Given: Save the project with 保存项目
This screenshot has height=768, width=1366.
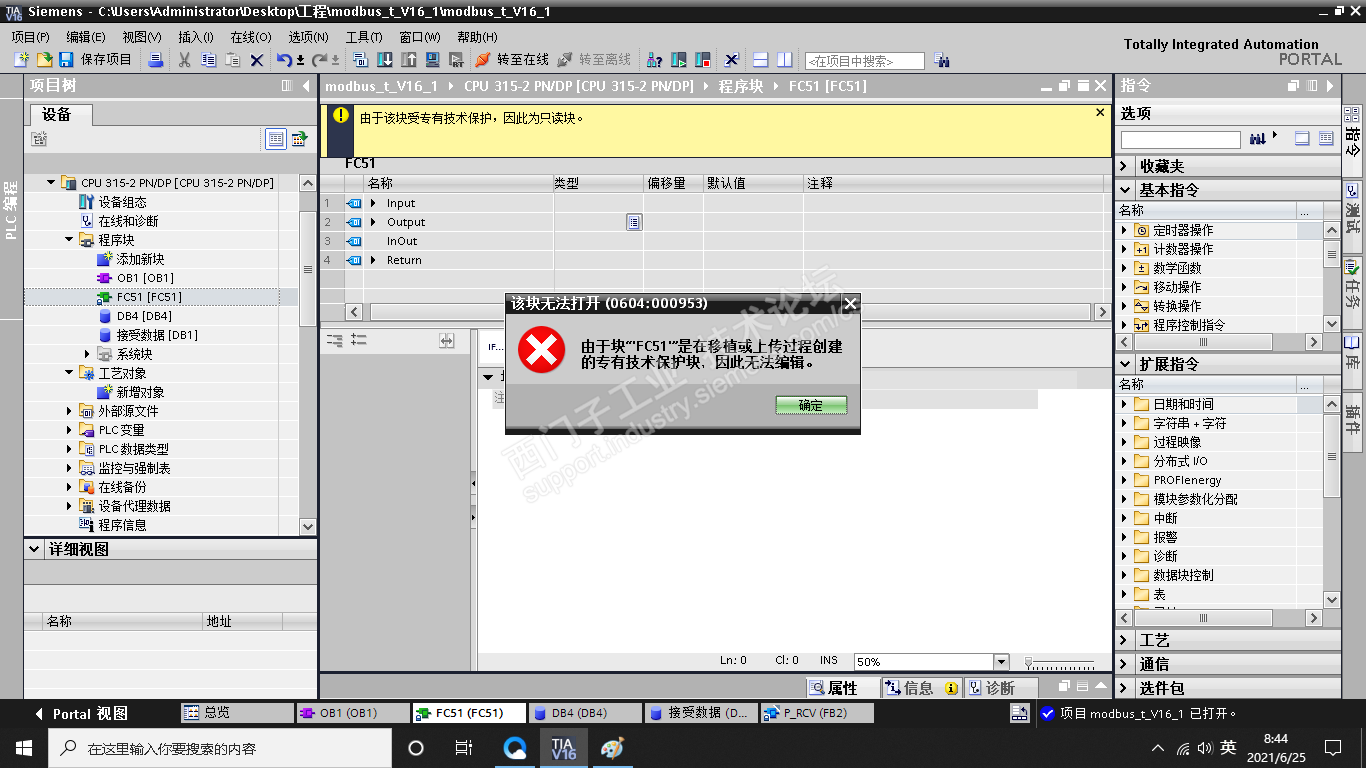Looking at the screenshot, I should click(x=97, y=60).
